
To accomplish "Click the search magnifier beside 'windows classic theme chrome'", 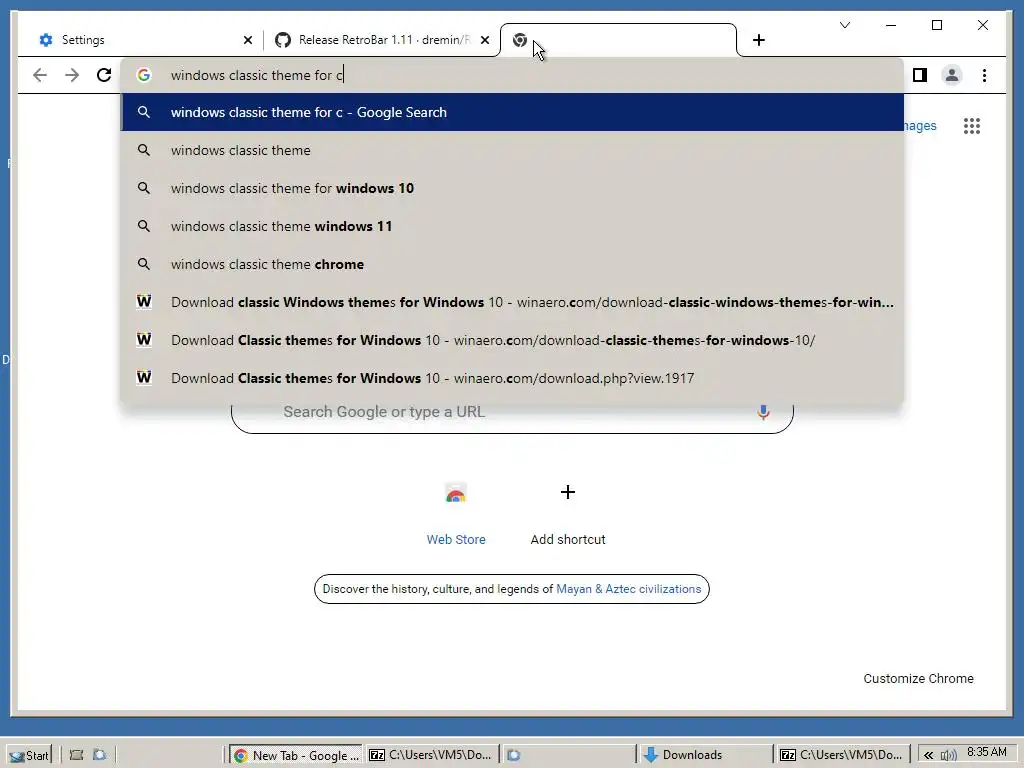I will tap(144, 264).
